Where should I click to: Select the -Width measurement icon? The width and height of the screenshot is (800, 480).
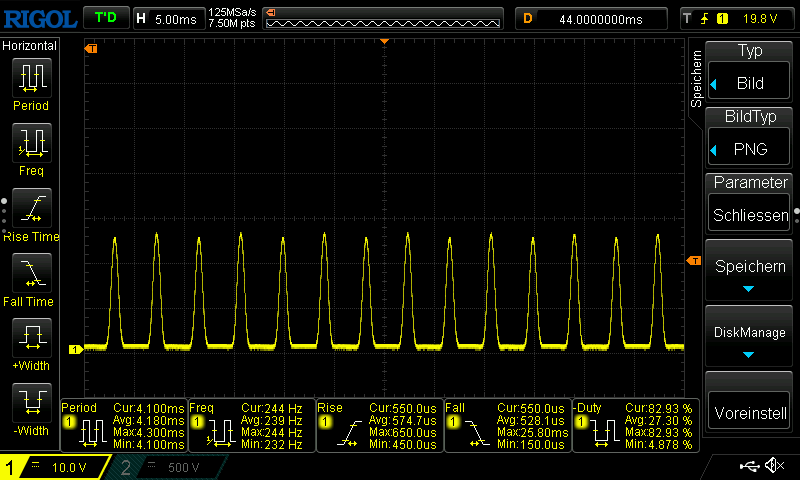click(32, 402)
